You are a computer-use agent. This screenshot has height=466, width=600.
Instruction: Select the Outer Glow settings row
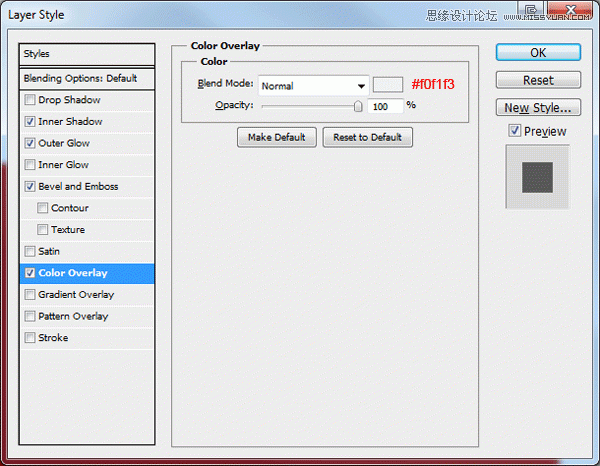click(x=87, y=143)
